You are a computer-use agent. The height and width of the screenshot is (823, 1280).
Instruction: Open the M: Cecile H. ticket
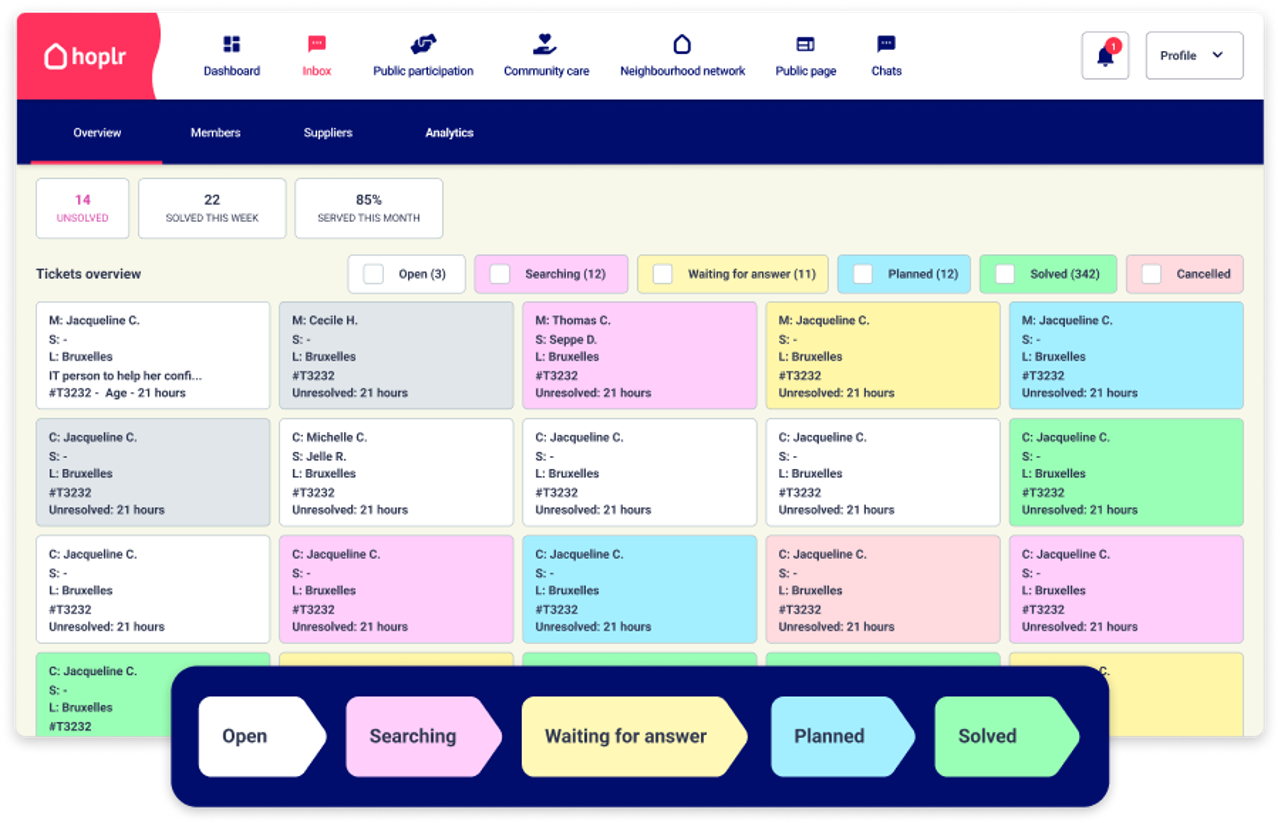[x=396, y=356]
